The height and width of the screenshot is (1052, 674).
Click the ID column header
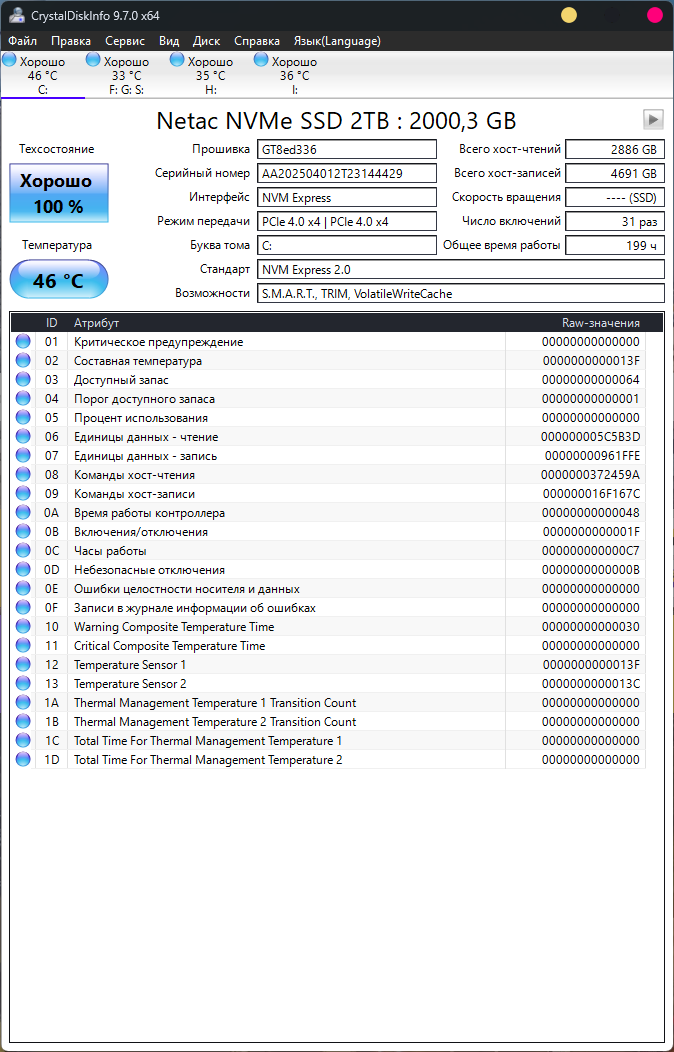pyautogui.click(x=52, y=323)
